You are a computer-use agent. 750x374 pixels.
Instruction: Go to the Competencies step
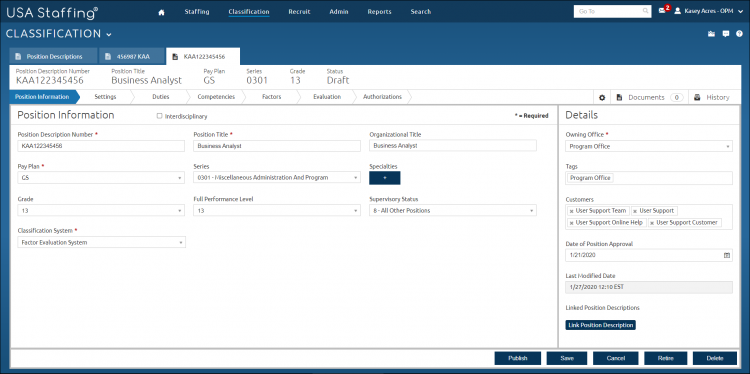click(x=216, y=97)
